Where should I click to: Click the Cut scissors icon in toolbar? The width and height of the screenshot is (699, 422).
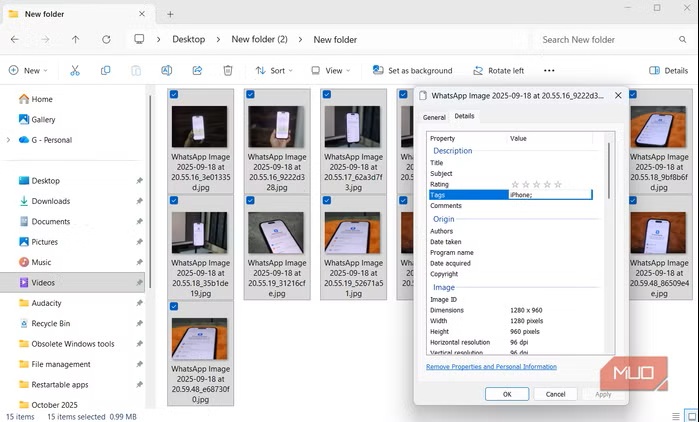tap(75, 71)
